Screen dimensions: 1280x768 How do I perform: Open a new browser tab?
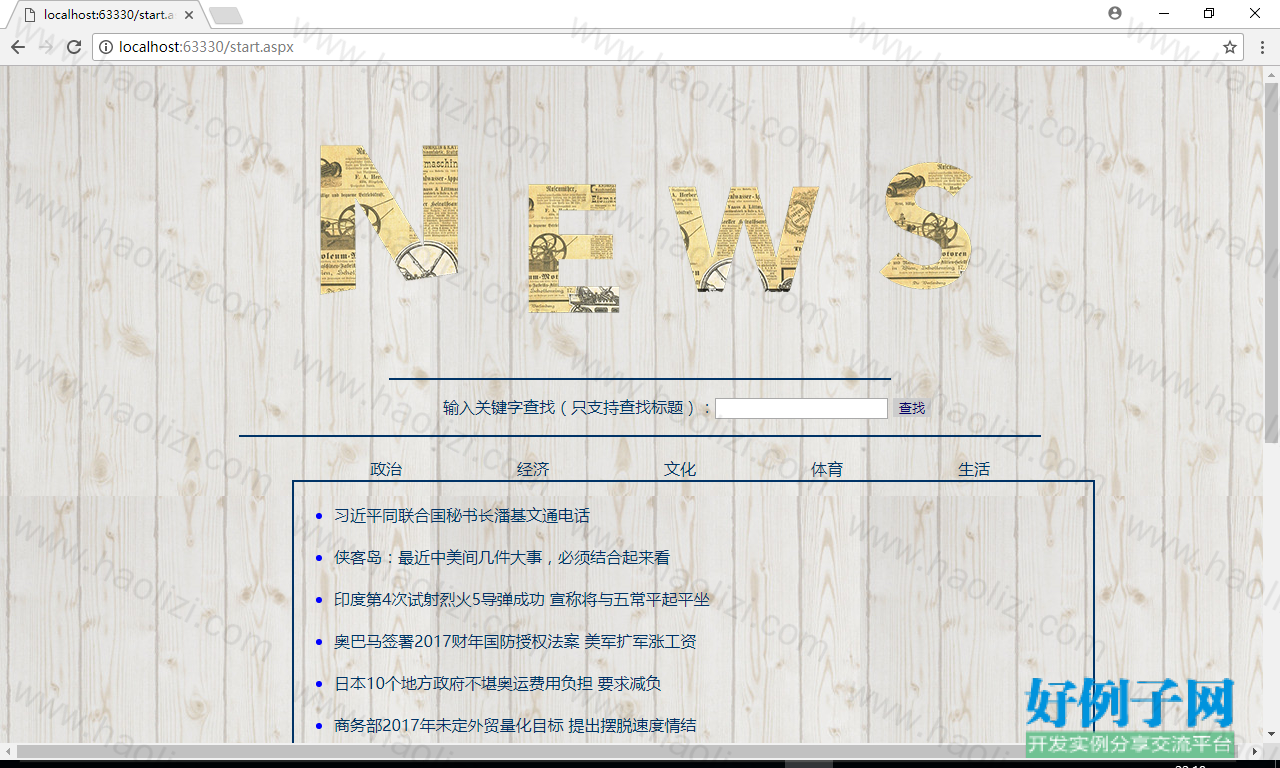coord(226,15)
